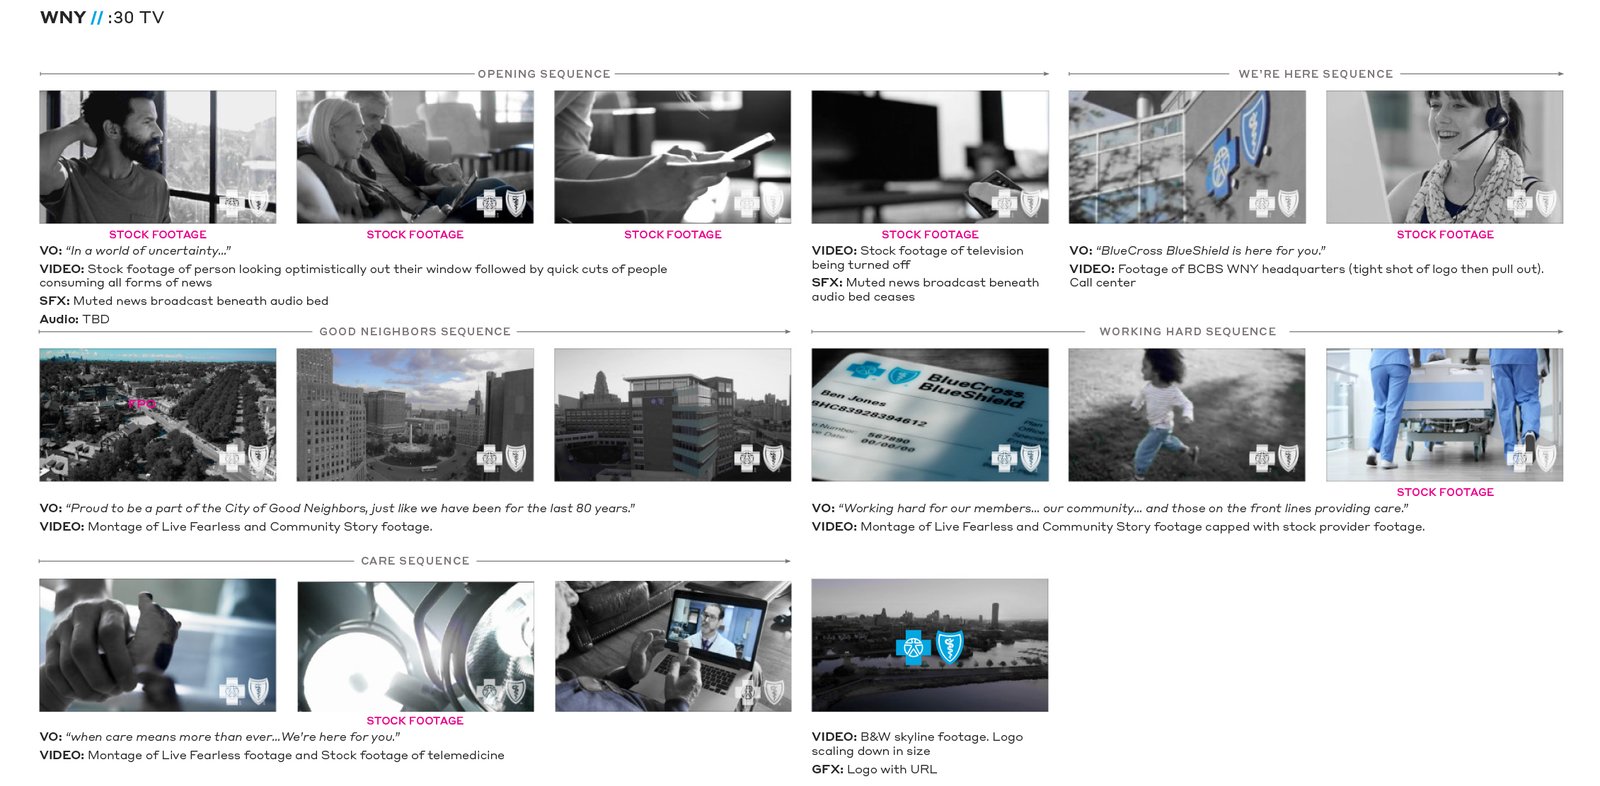This screenshot has height=786, width=1600.
Task: Open the aerial neighborhood street frame
Action: 158,415
